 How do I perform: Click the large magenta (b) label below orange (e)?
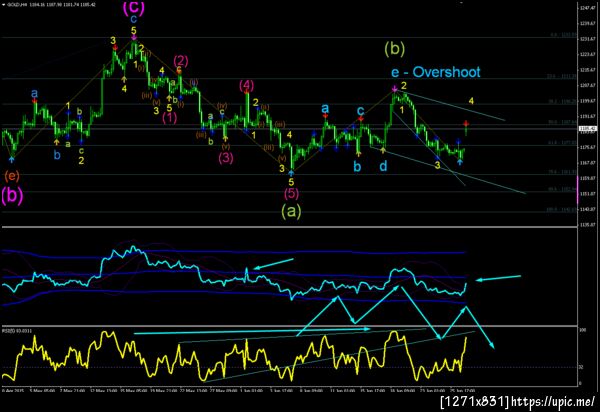pos(12,195)
